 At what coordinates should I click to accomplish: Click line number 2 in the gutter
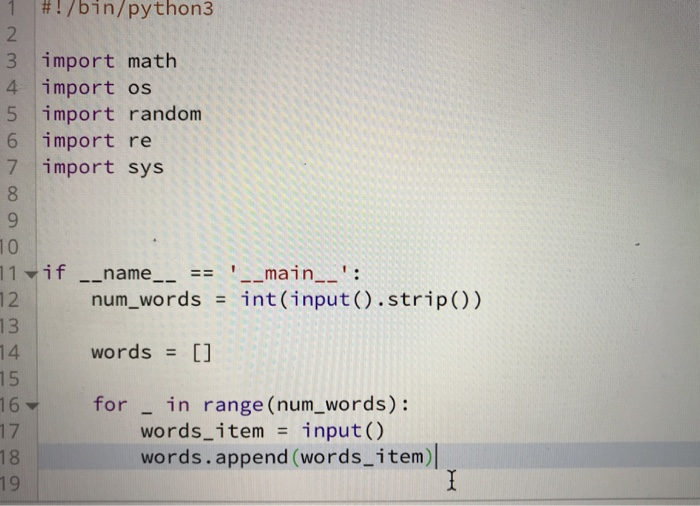coord(12,34)
